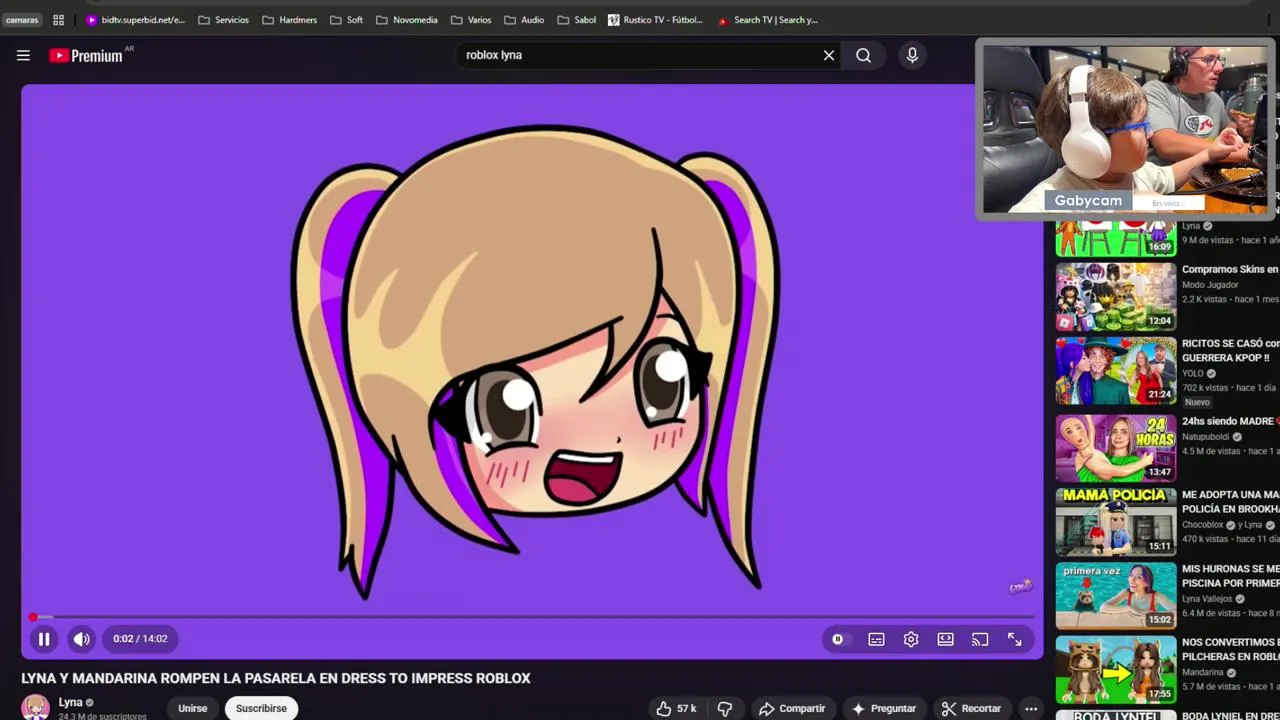Open the 21:24 YOLO video thumbnail
Screen dimensions: 1280x720
pos(1116,371)
